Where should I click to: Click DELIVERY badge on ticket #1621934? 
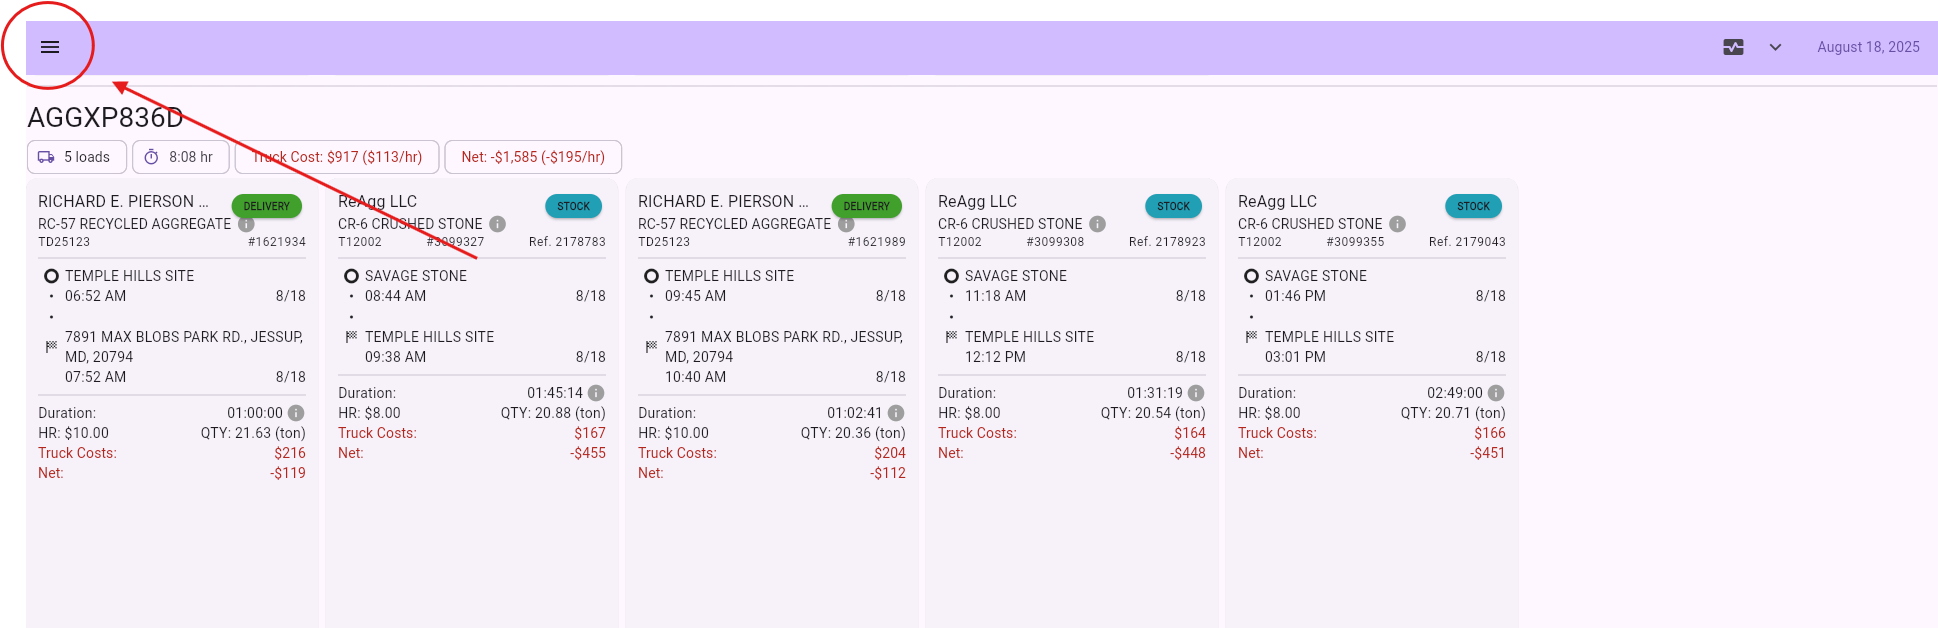click(x=266, y=206)
